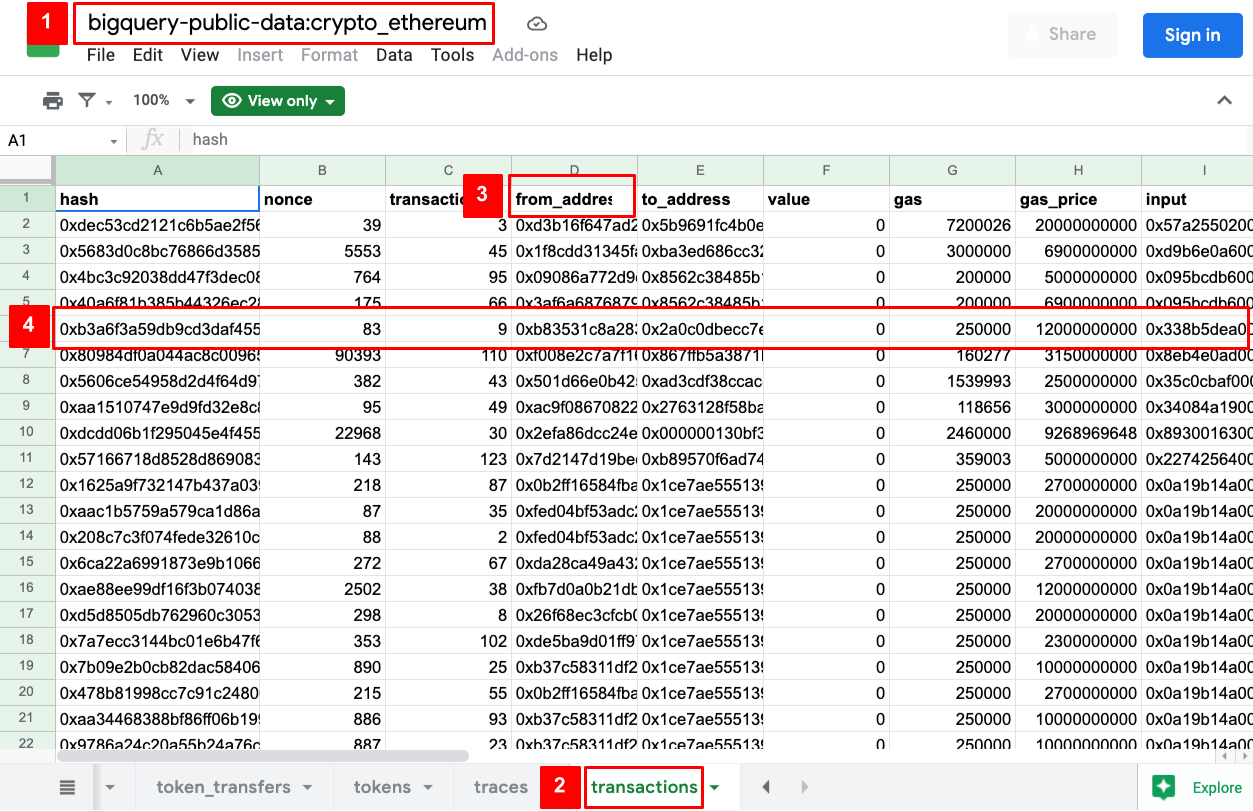Click the input header cell
Viewport: 1253px width, 811px height.
tap(1197, 199)
